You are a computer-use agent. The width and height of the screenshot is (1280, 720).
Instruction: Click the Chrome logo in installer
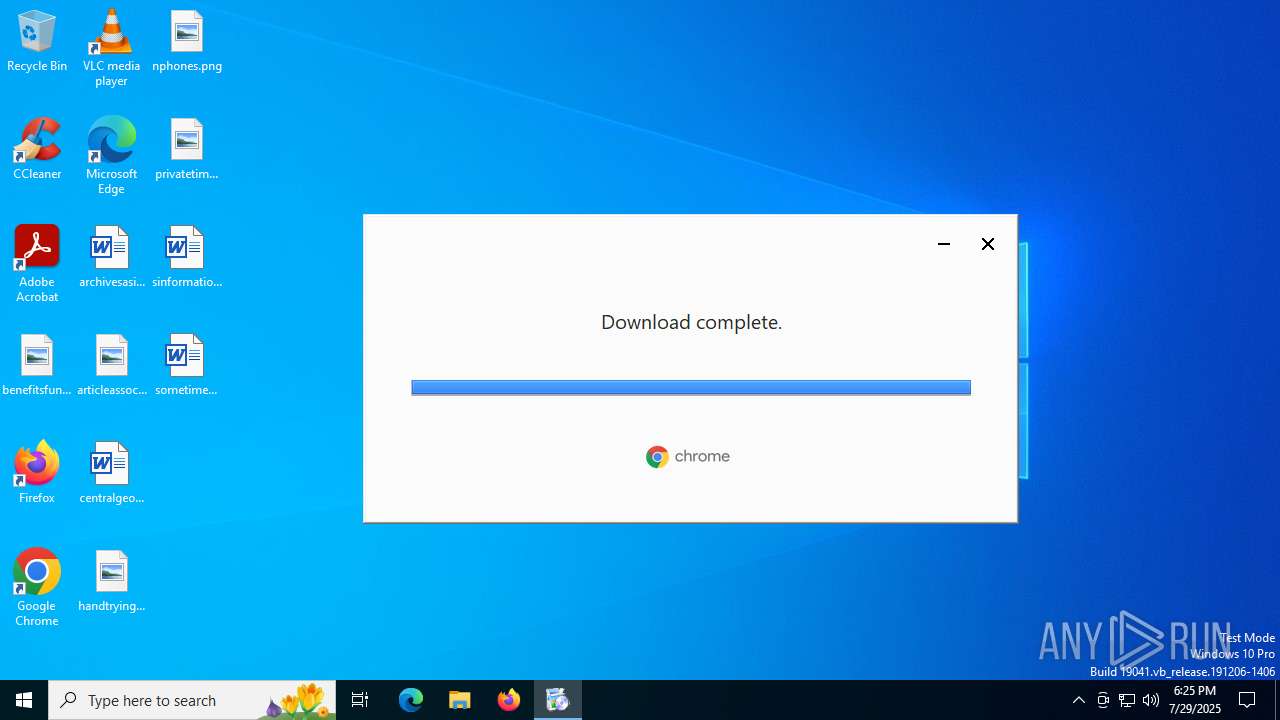click(688, 457)
